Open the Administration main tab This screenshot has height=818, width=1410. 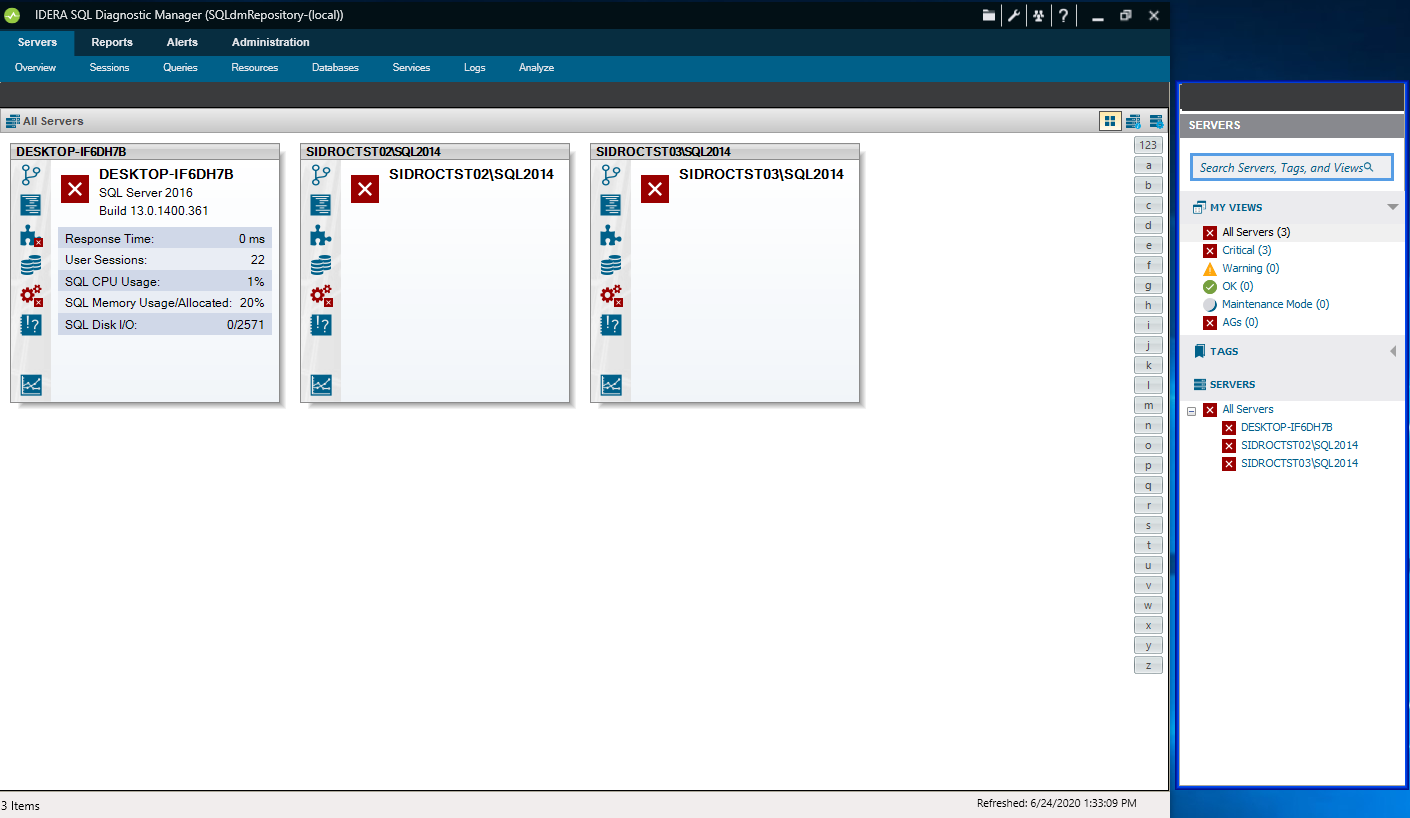pyautogui.click(x=271, y=42)
